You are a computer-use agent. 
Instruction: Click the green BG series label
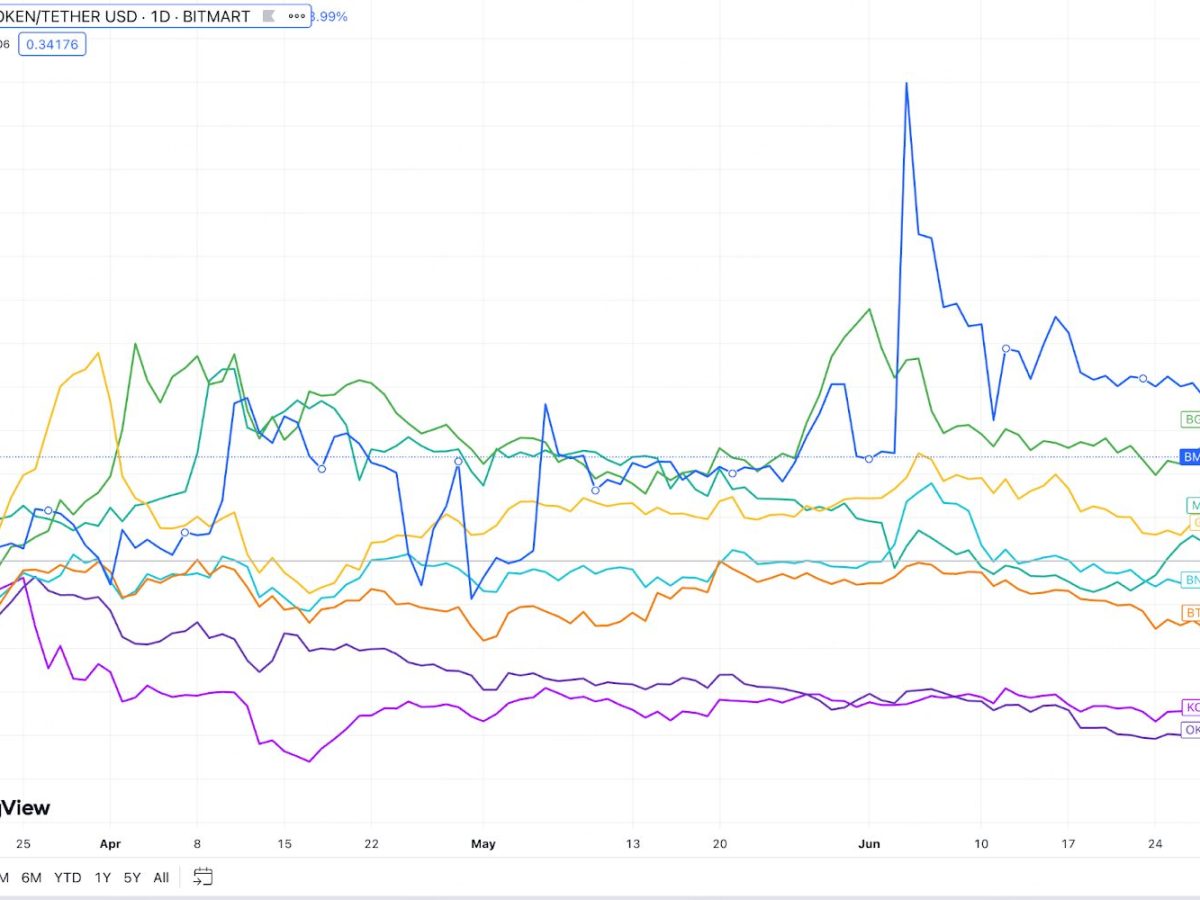(1190, 419)
